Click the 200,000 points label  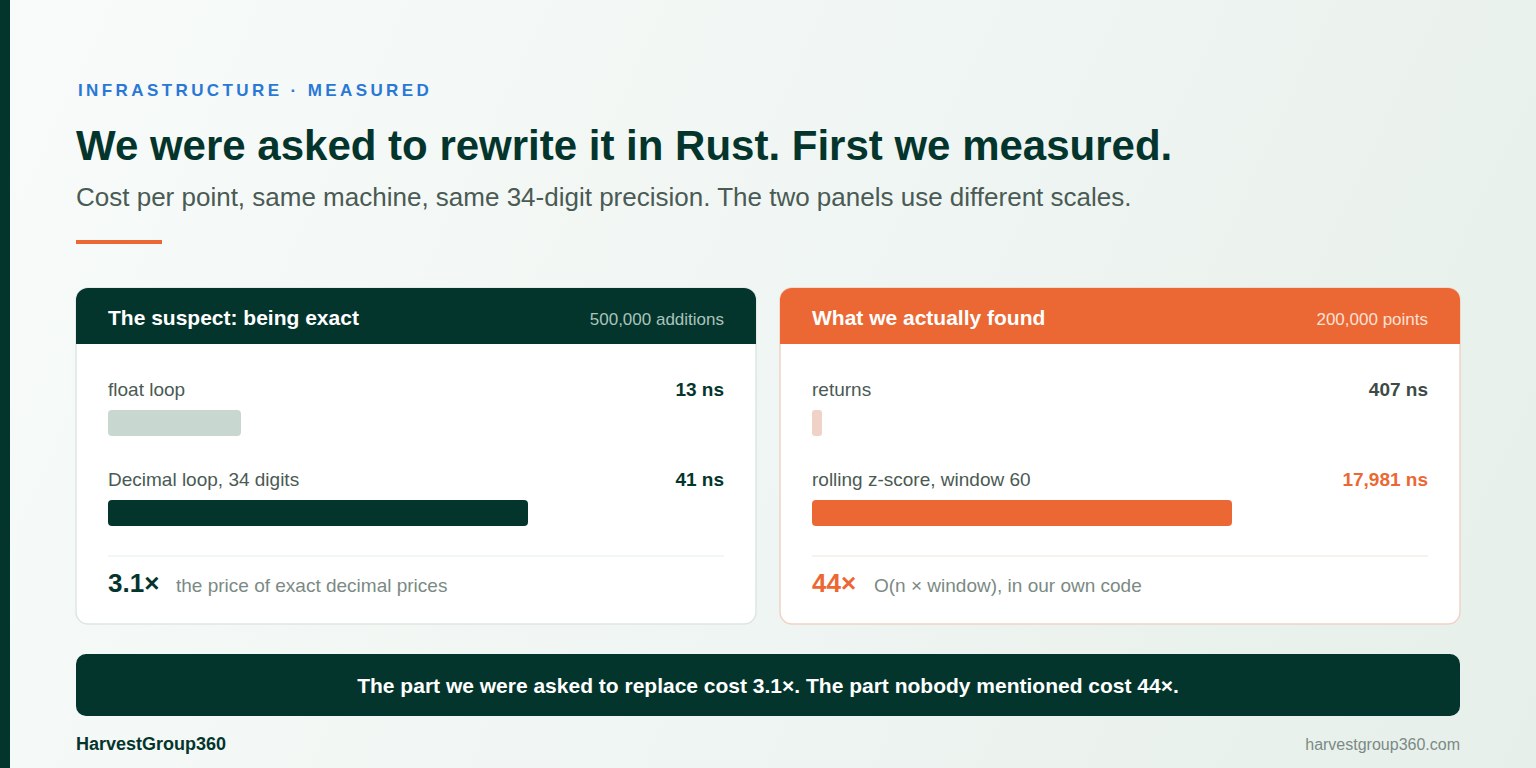[1372, 319]
